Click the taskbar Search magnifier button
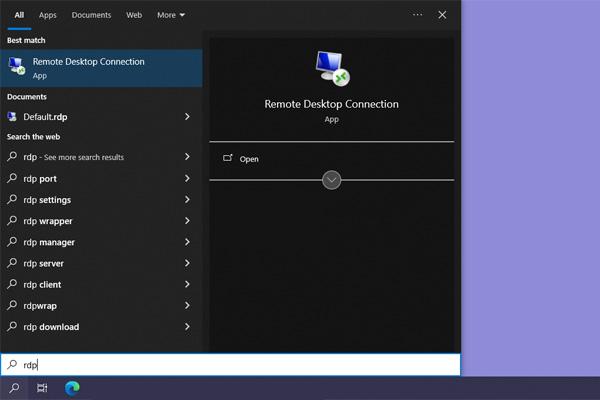This screenshot has width=600, height=400. click(x=15, y=388)
